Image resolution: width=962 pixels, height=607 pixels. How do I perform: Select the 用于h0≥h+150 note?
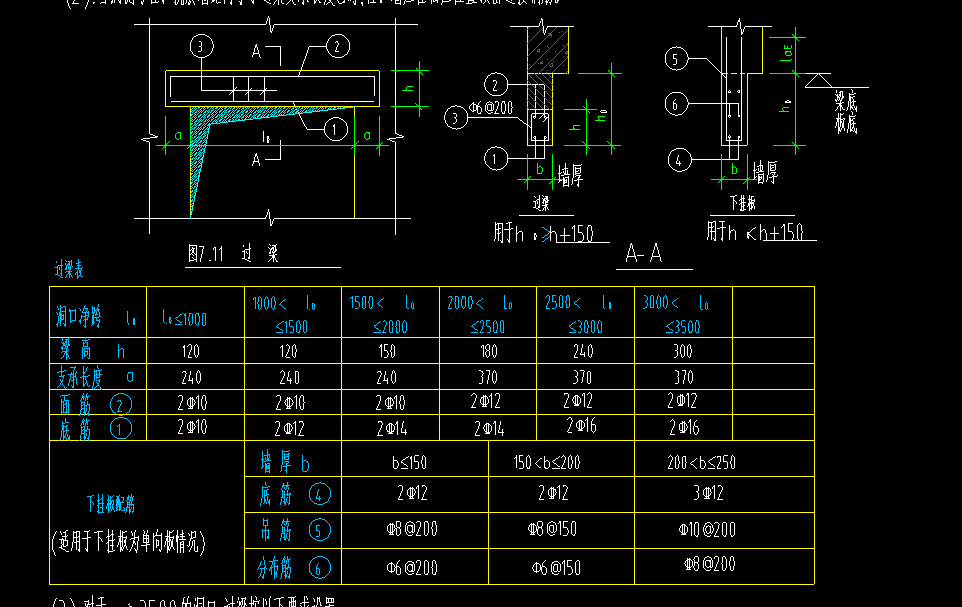[544, 233]
